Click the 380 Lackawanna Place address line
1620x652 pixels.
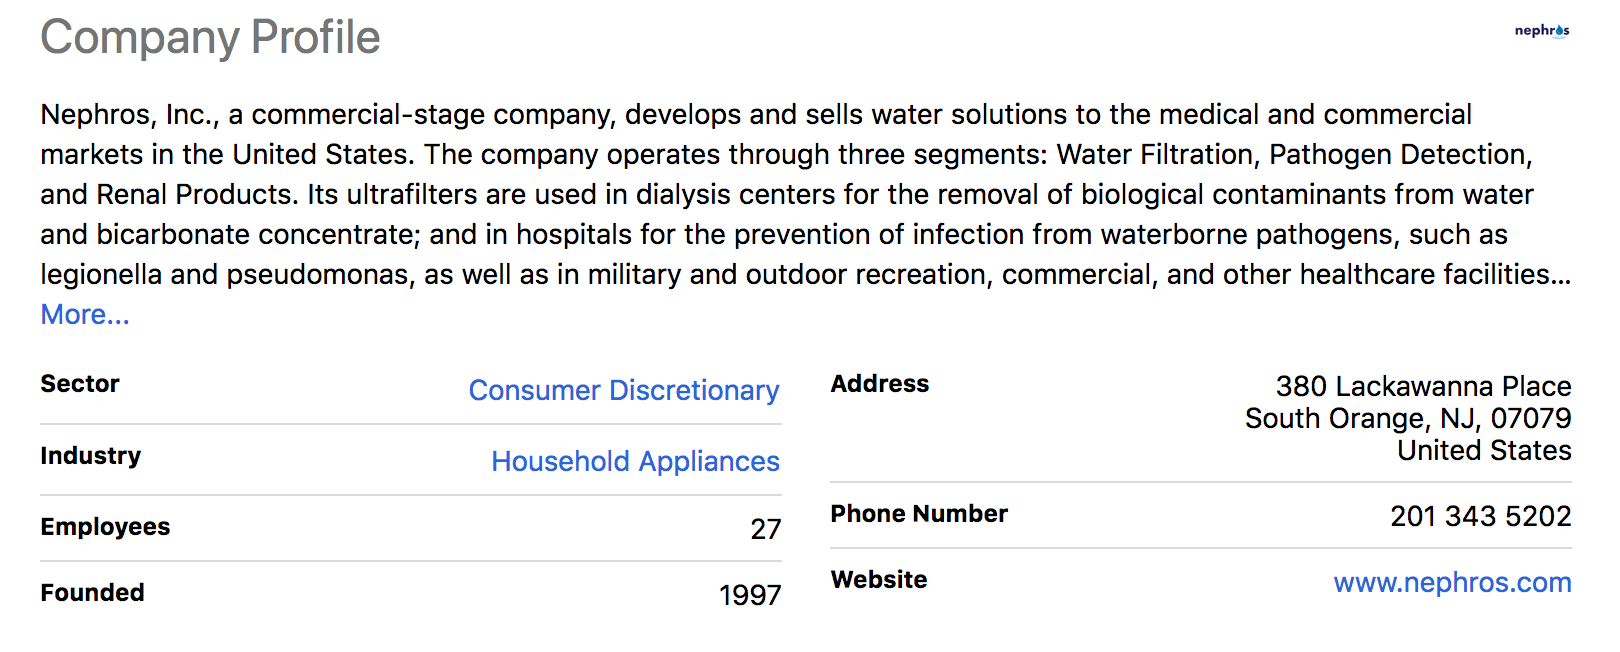click(x=1423, y=386)
